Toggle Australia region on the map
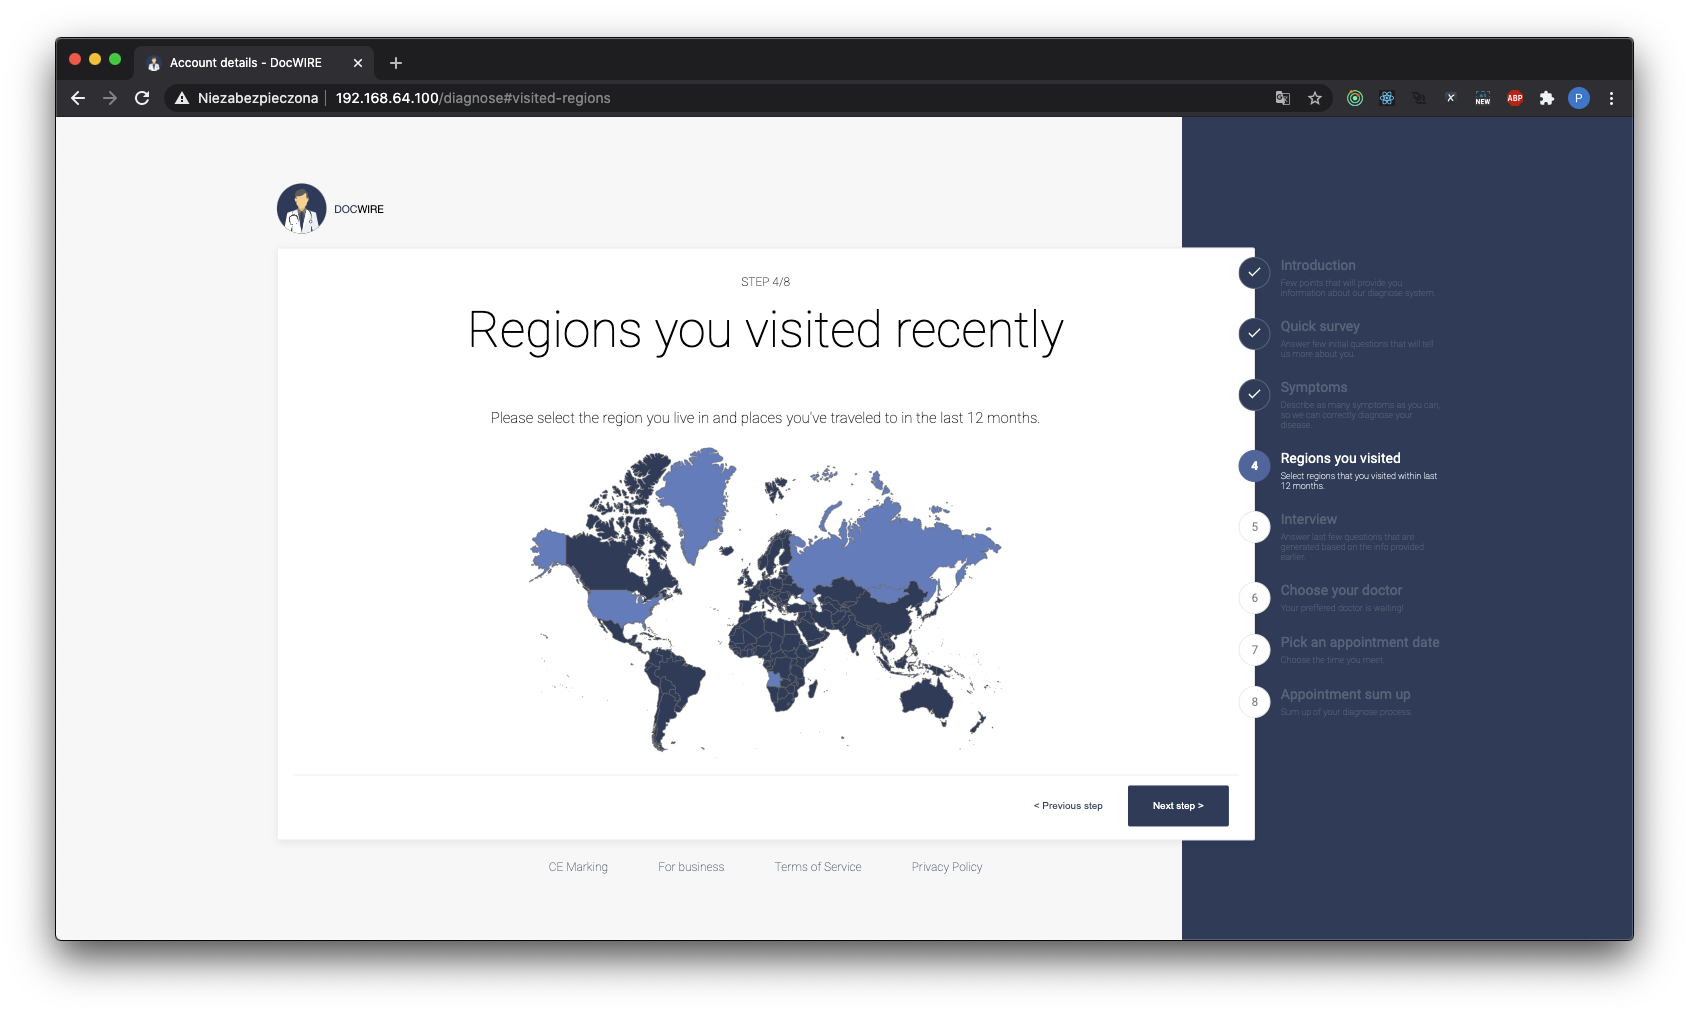The width and height of the screenshot is (1689, 1014). (x=928, y=697)
